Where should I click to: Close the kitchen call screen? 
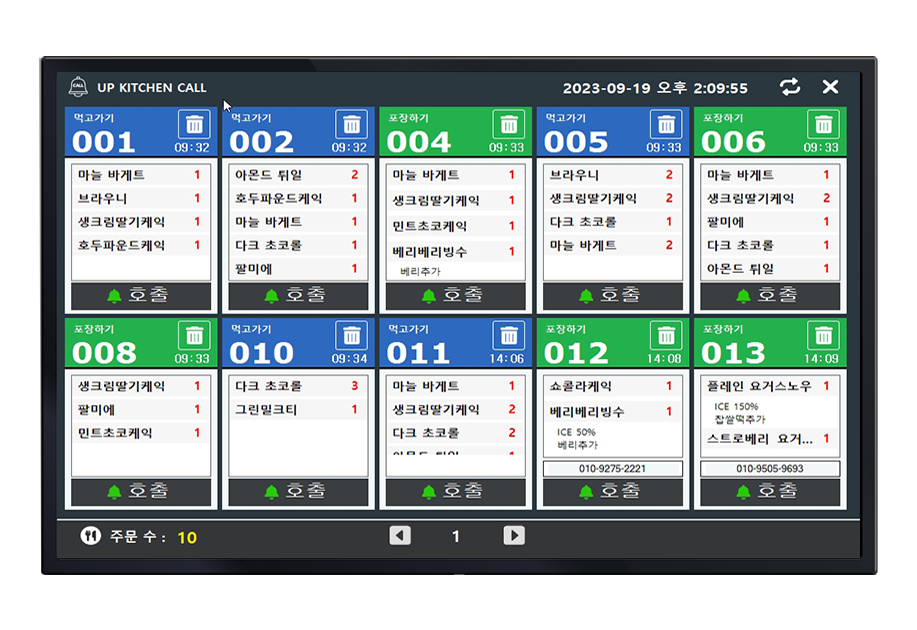[830, 87]
